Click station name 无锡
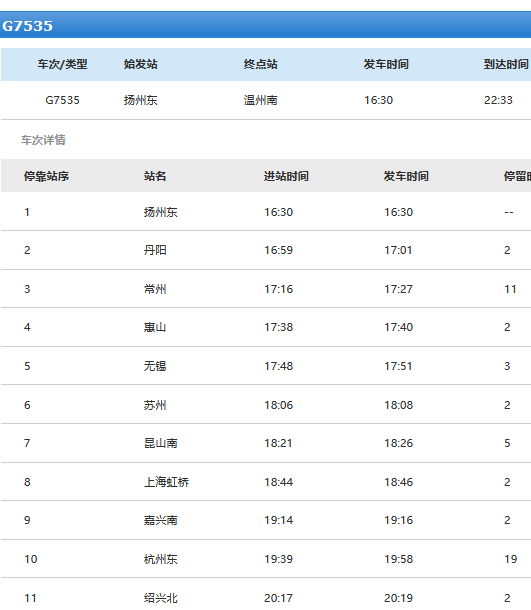The image size is (531, 610). (x=155, y=366)
